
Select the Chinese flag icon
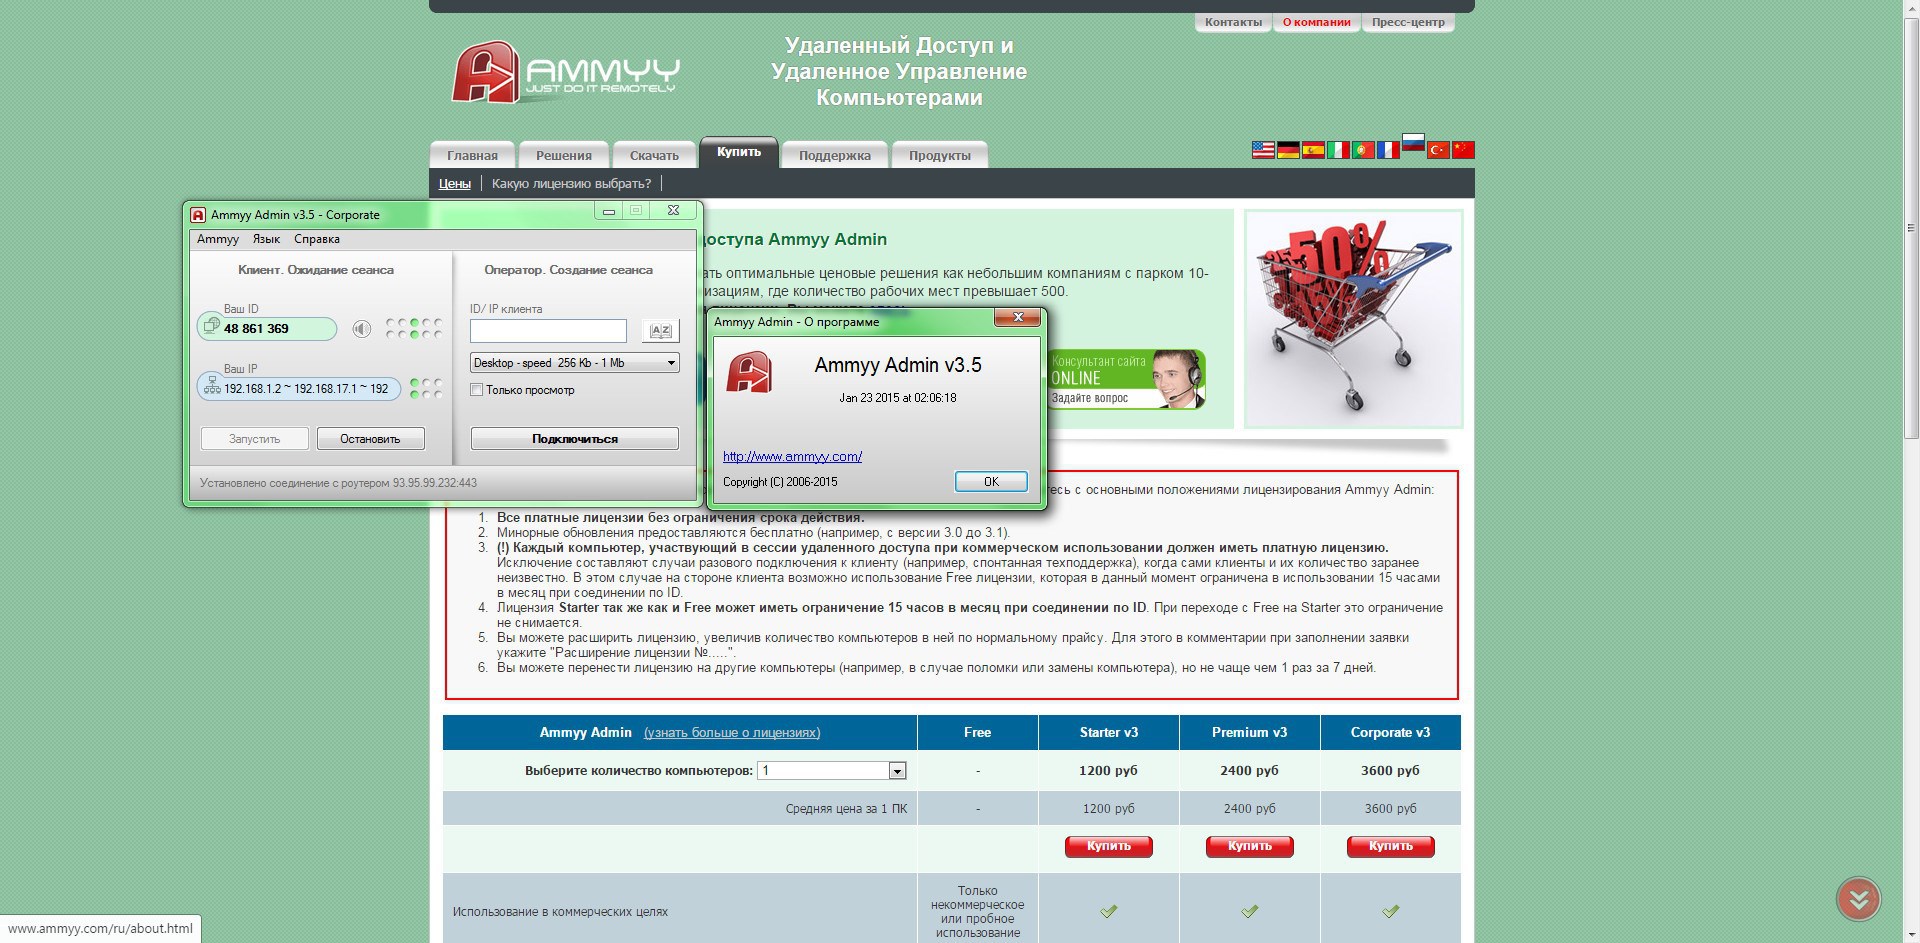click(x=1463, y=150)
